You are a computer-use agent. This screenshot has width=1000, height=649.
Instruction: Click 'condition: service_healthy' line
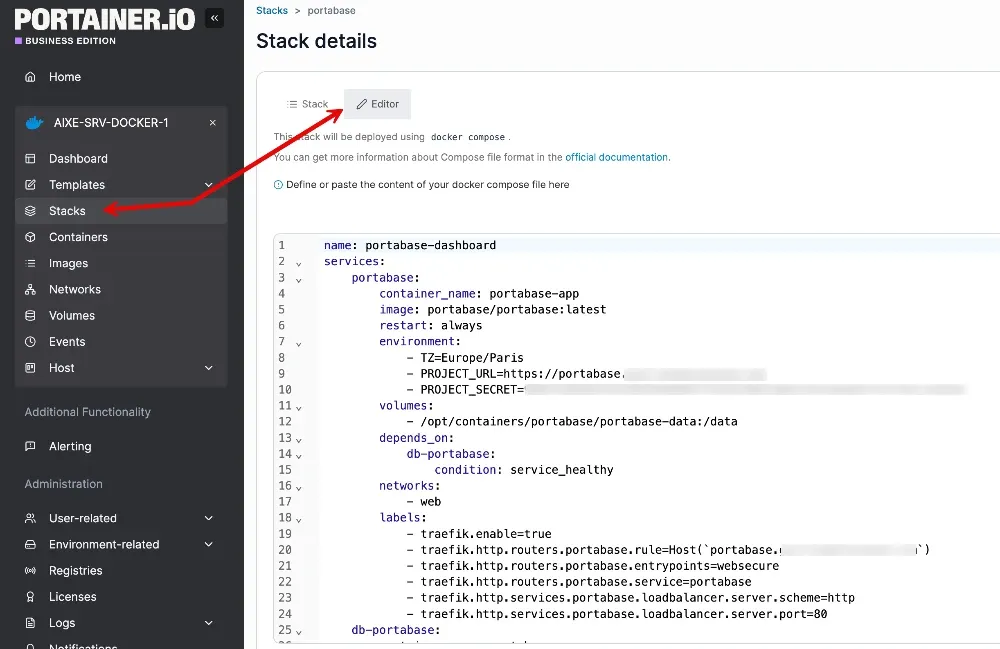tap(524, 469)
